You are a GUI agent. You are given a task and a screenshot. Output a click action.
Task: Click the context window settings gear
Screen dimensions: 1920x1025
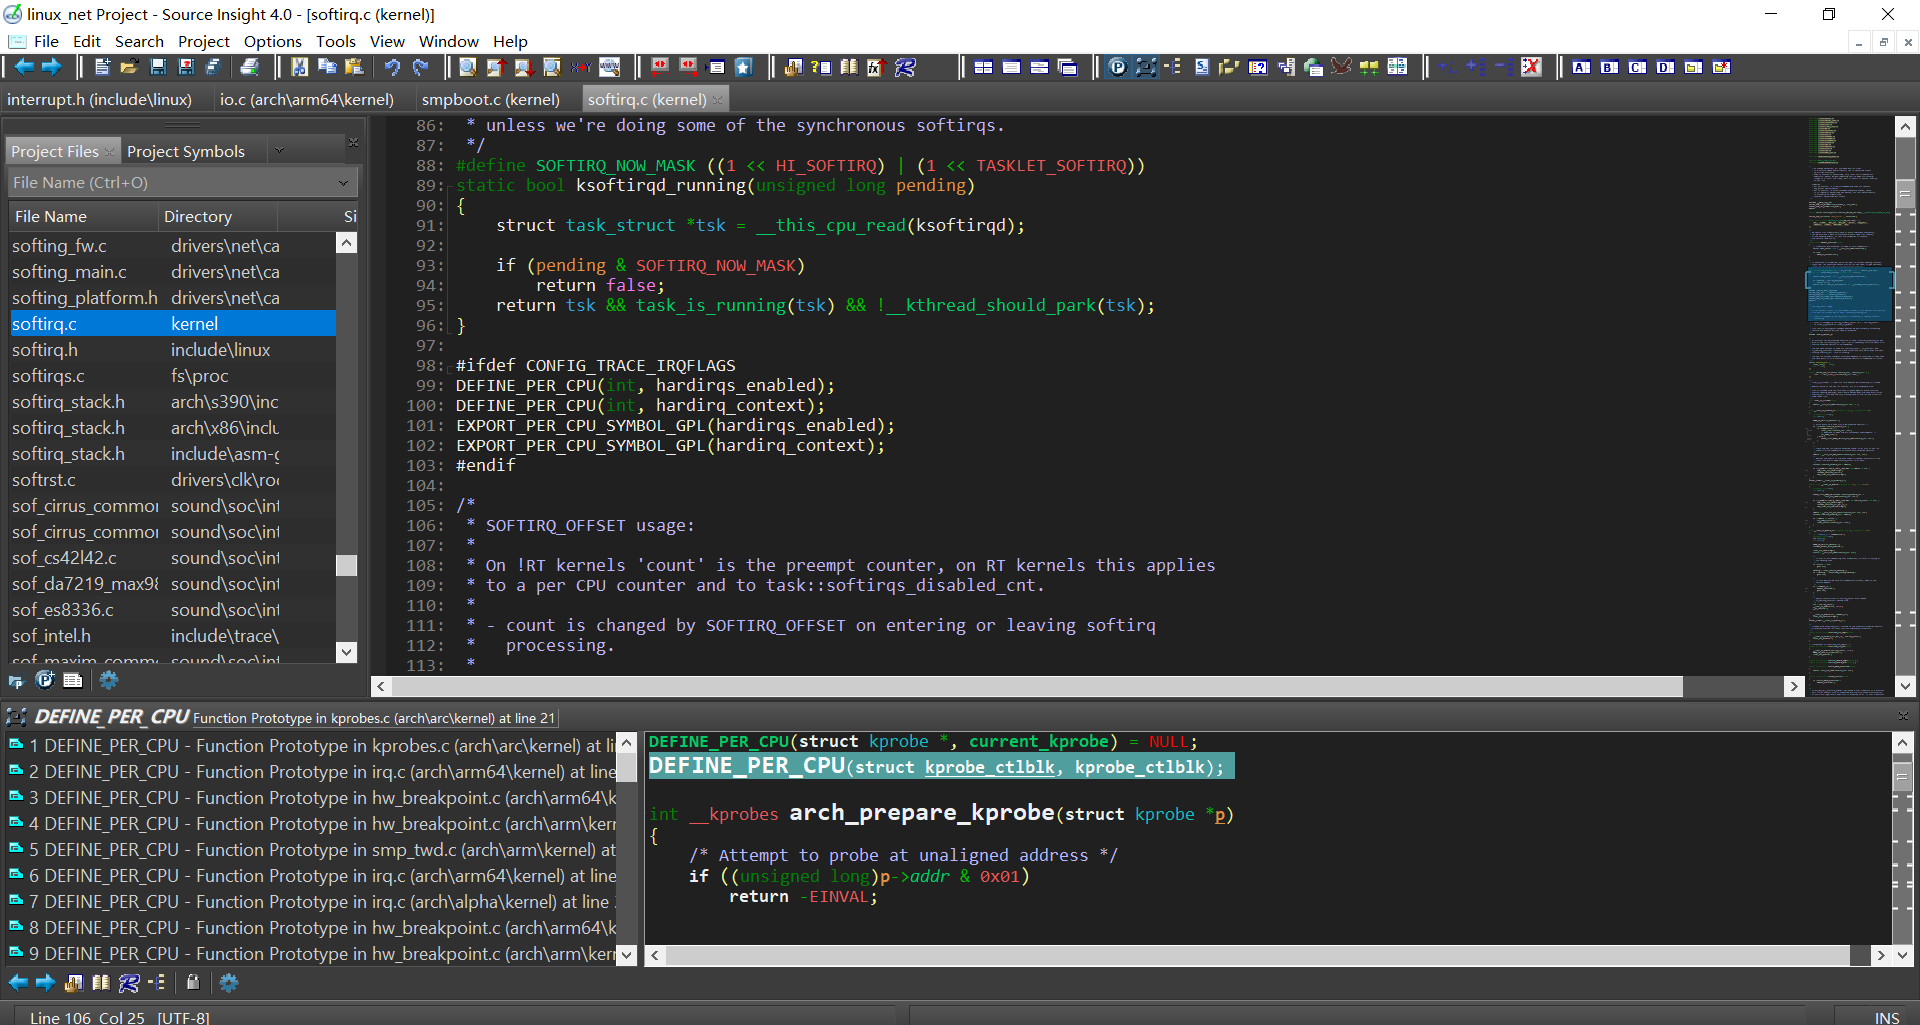[228, 983]
